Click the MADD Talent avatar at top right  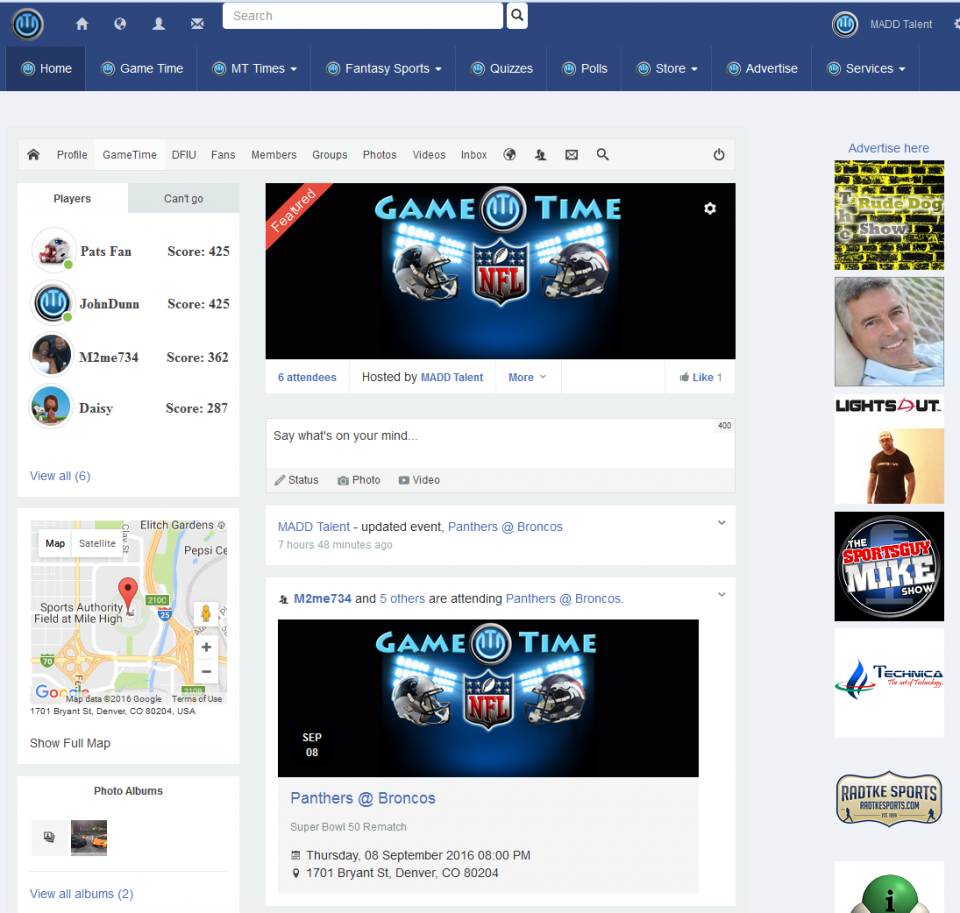coord(845,24)
